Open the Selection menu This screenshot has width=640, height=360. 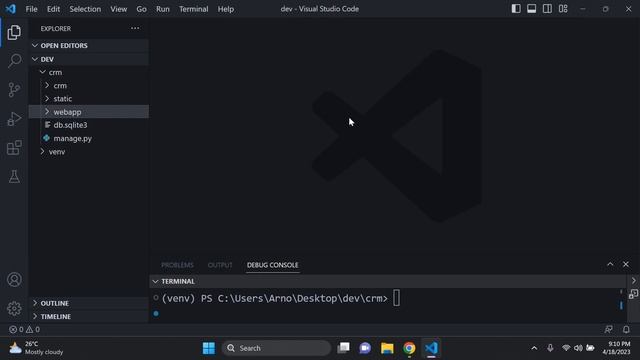[x=85, y=9]
